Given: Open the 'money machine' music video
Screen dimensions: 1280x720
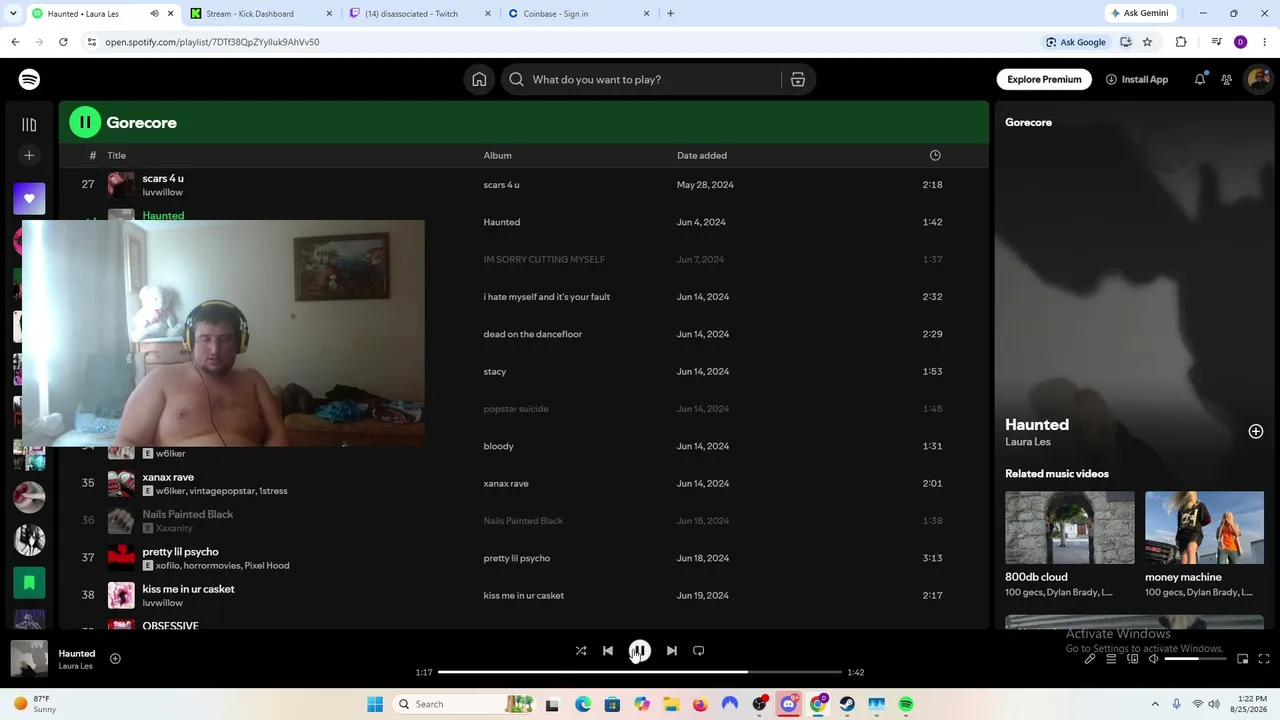Looking at the screenshot, I should click(1204, 527).
